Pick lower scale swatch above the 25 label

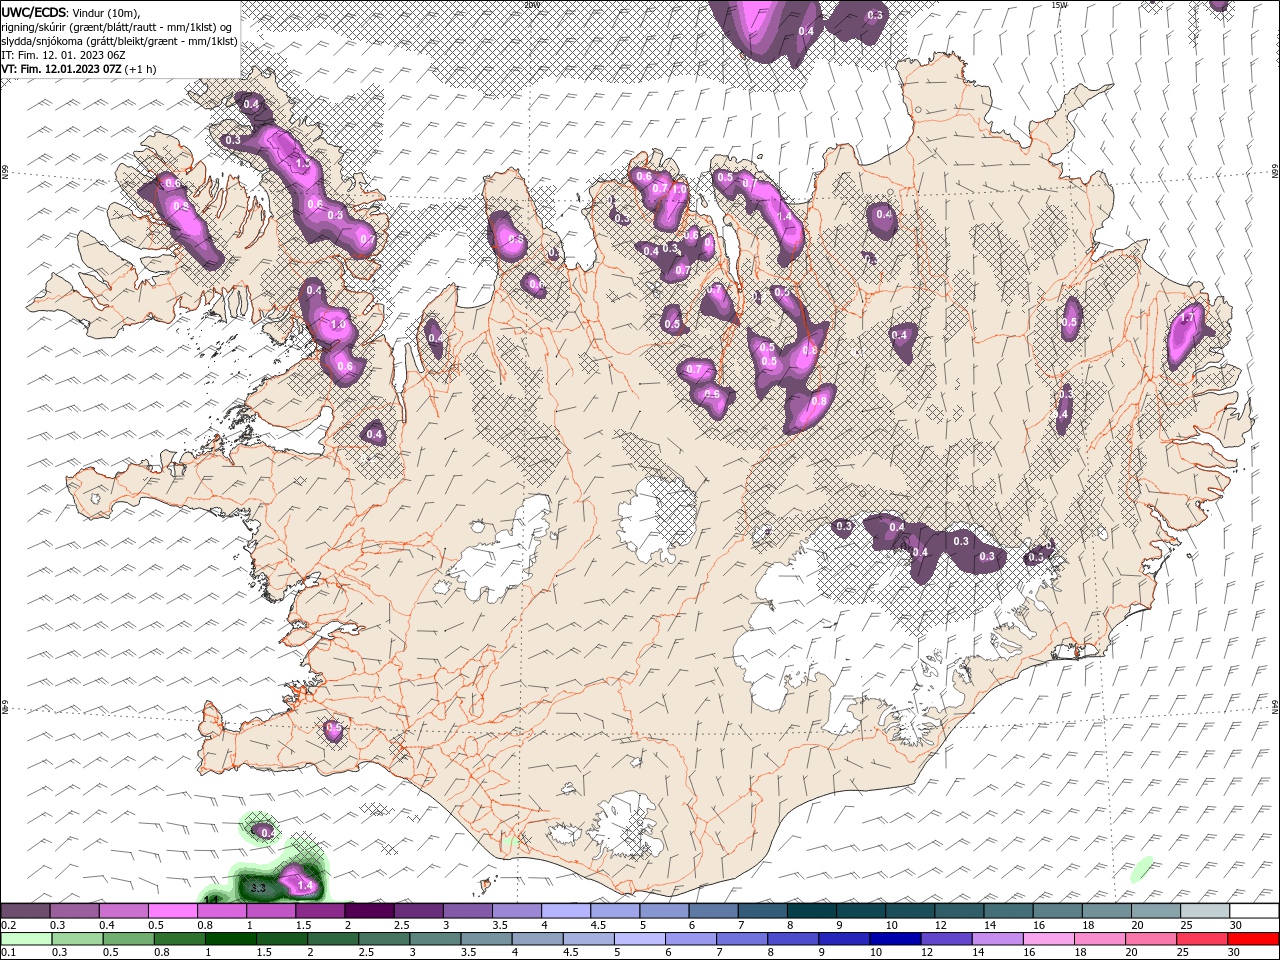coord(1202,939)
